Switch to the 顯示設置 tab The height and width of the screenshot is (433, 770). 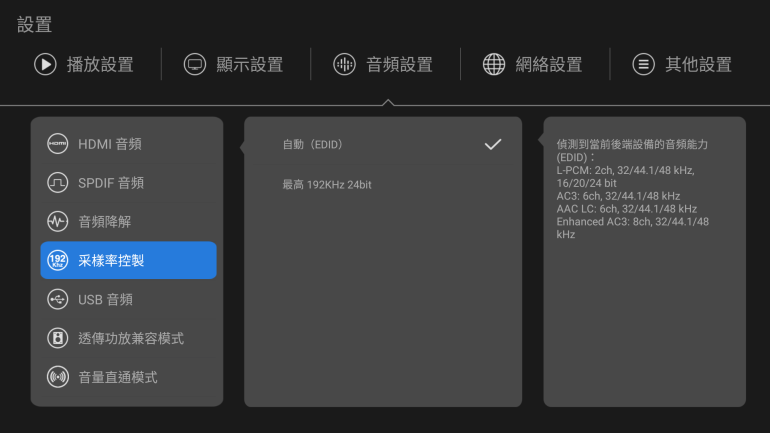tap(234, 64)
